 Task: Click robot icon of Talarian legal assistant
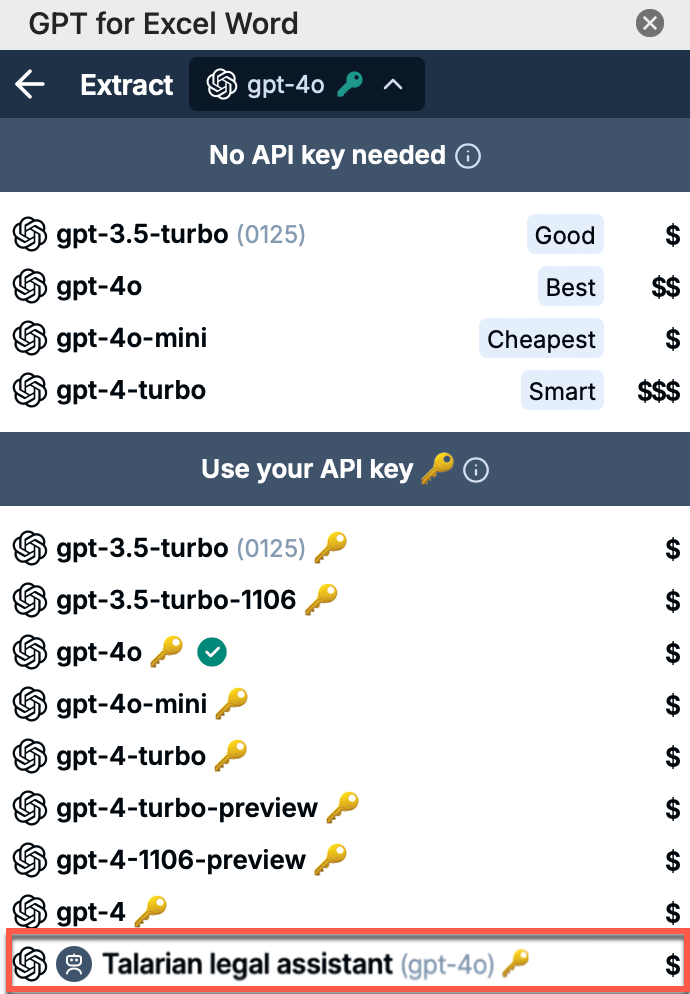tap(74, 965)
